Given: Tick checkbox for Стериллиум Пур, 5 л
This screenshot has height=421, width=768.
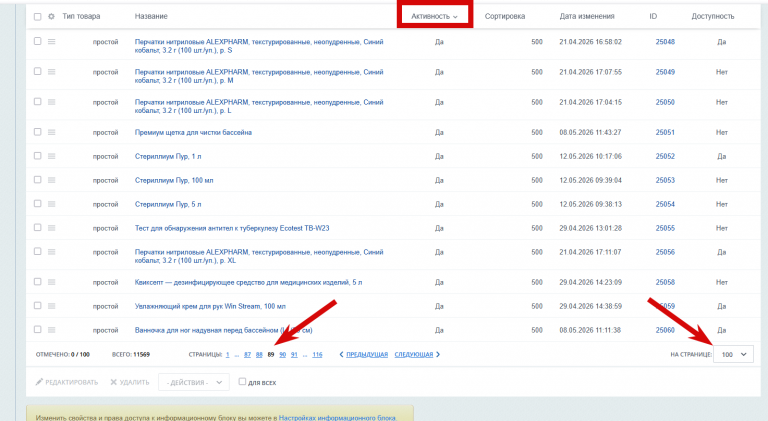Looking at the screenshot, I should point(37,204).
